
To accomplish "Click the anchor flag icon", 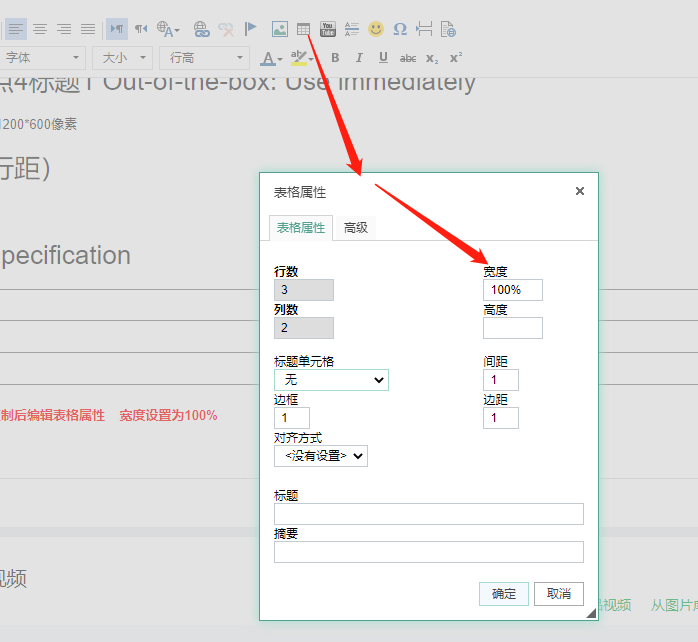I will pos(251,29).
